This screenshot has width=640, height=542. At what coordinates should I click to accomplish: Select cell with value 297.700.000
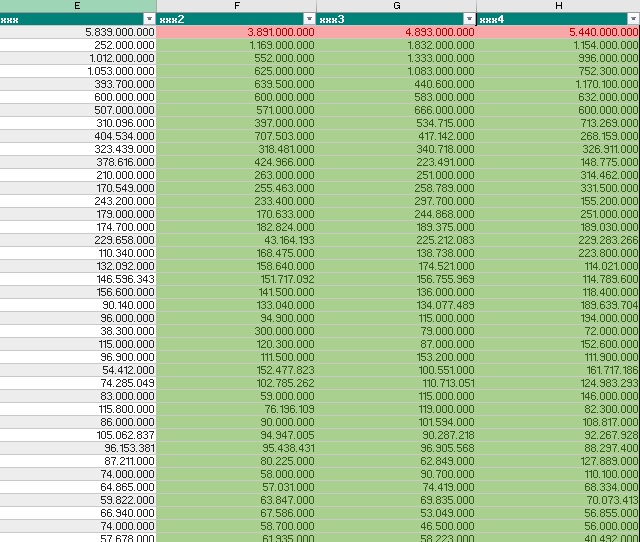coord(396,202)
